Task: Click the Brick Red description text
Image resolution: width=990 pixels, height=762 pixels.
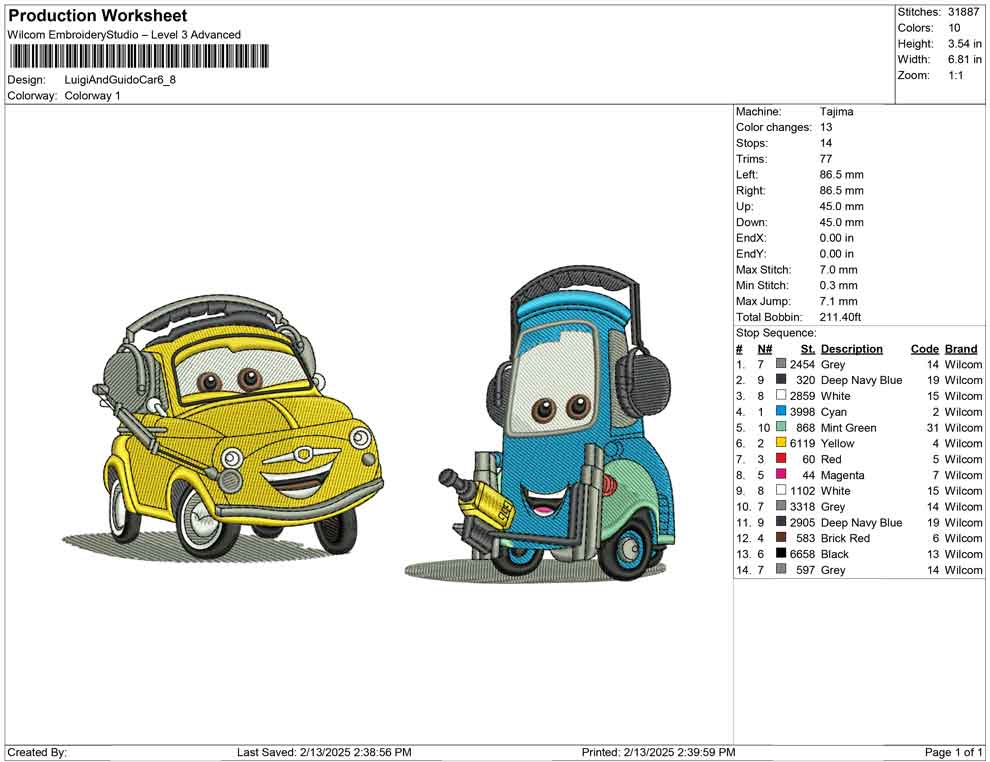Action: [x=845, y=538]
